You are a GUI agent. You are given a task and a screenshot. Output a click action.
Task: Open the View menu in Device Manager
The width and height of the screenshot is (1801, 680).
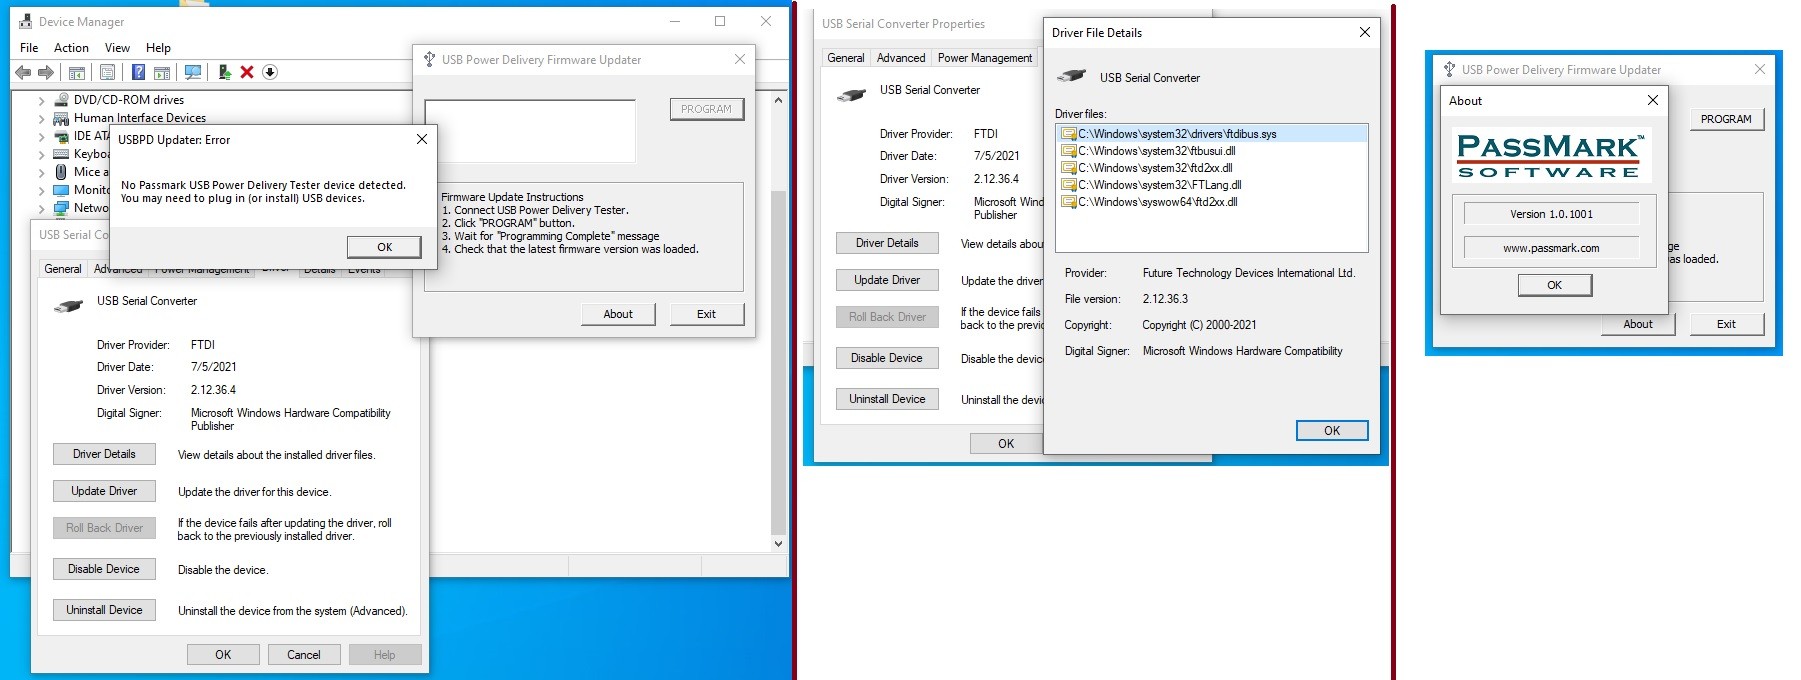[x=117, y=48]
